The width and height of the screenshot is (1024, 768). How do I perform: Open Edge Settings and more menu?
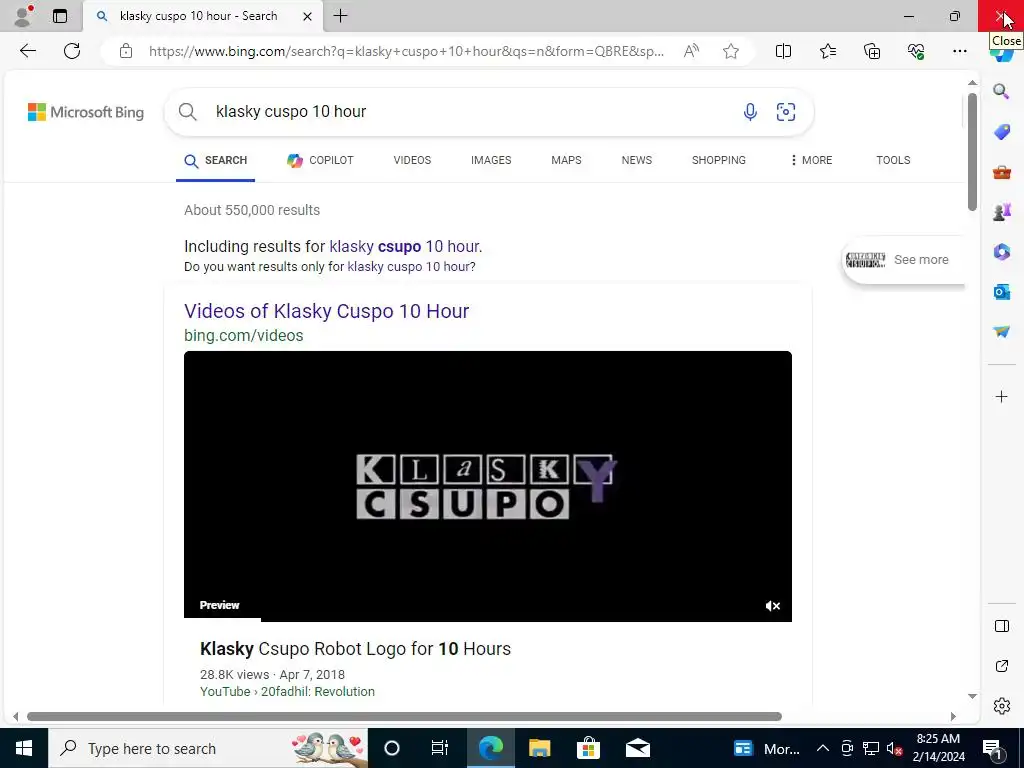click(x=959, y=51)
